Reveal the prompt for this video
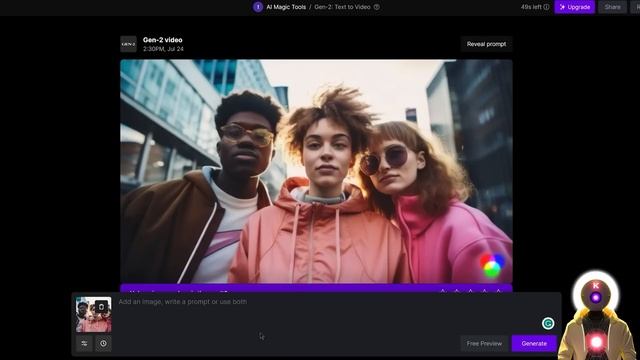640x360 pixels. tap(486, 44)
